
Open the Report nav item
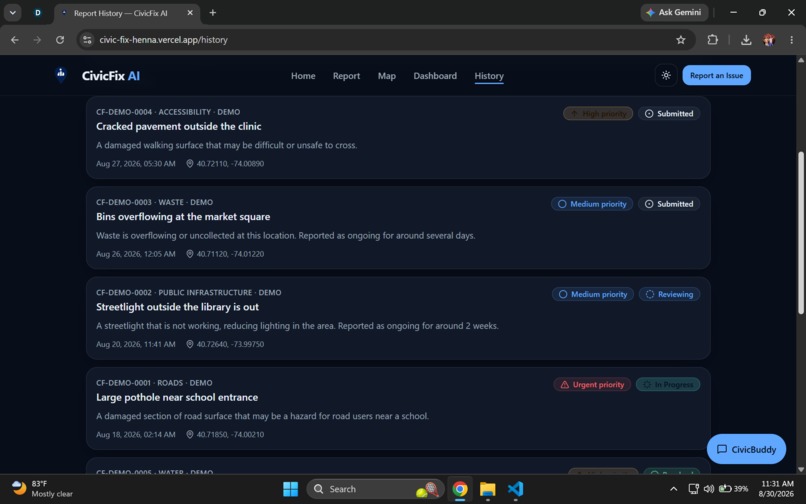coord(346,76)
